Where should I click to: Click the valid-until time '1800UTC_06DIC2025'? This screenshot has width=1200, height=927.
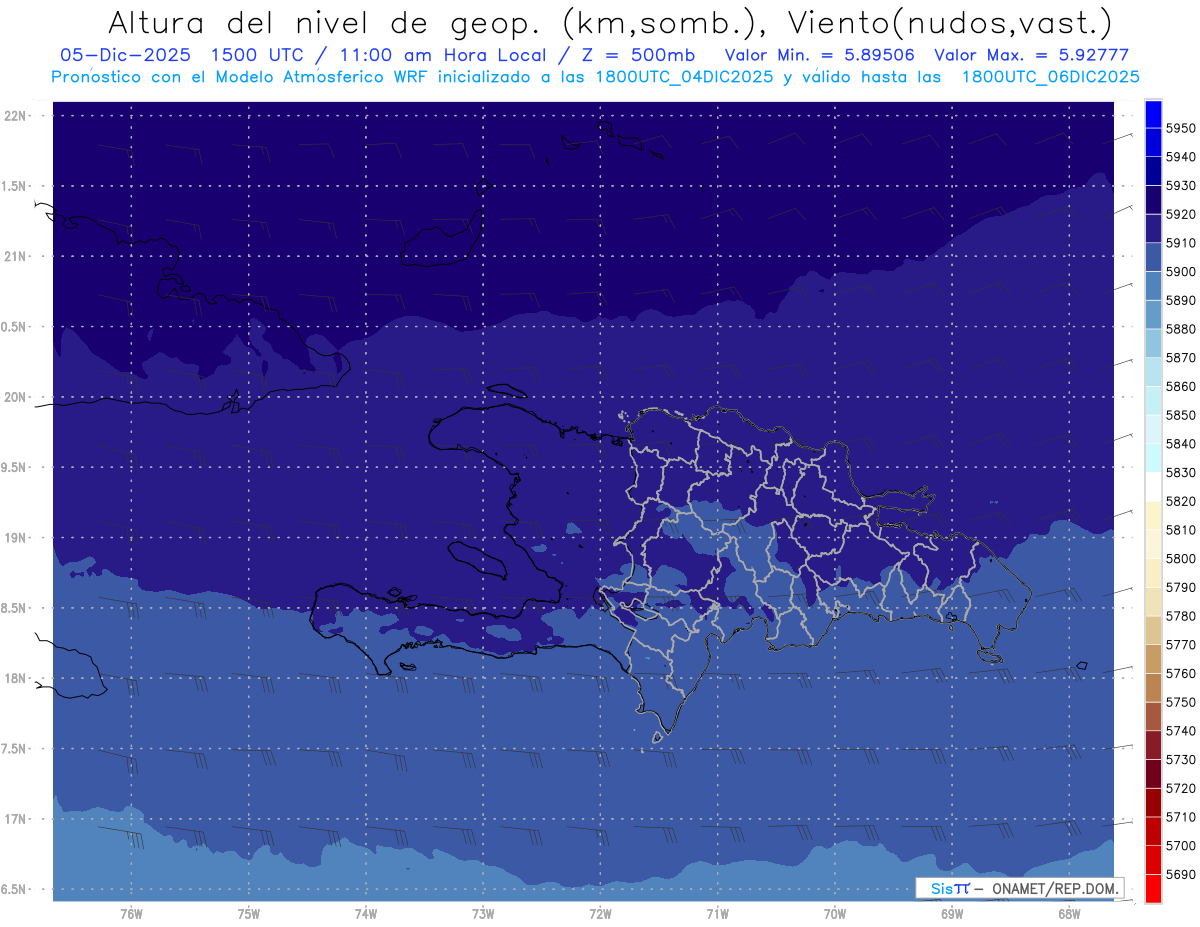point(1050,77)
